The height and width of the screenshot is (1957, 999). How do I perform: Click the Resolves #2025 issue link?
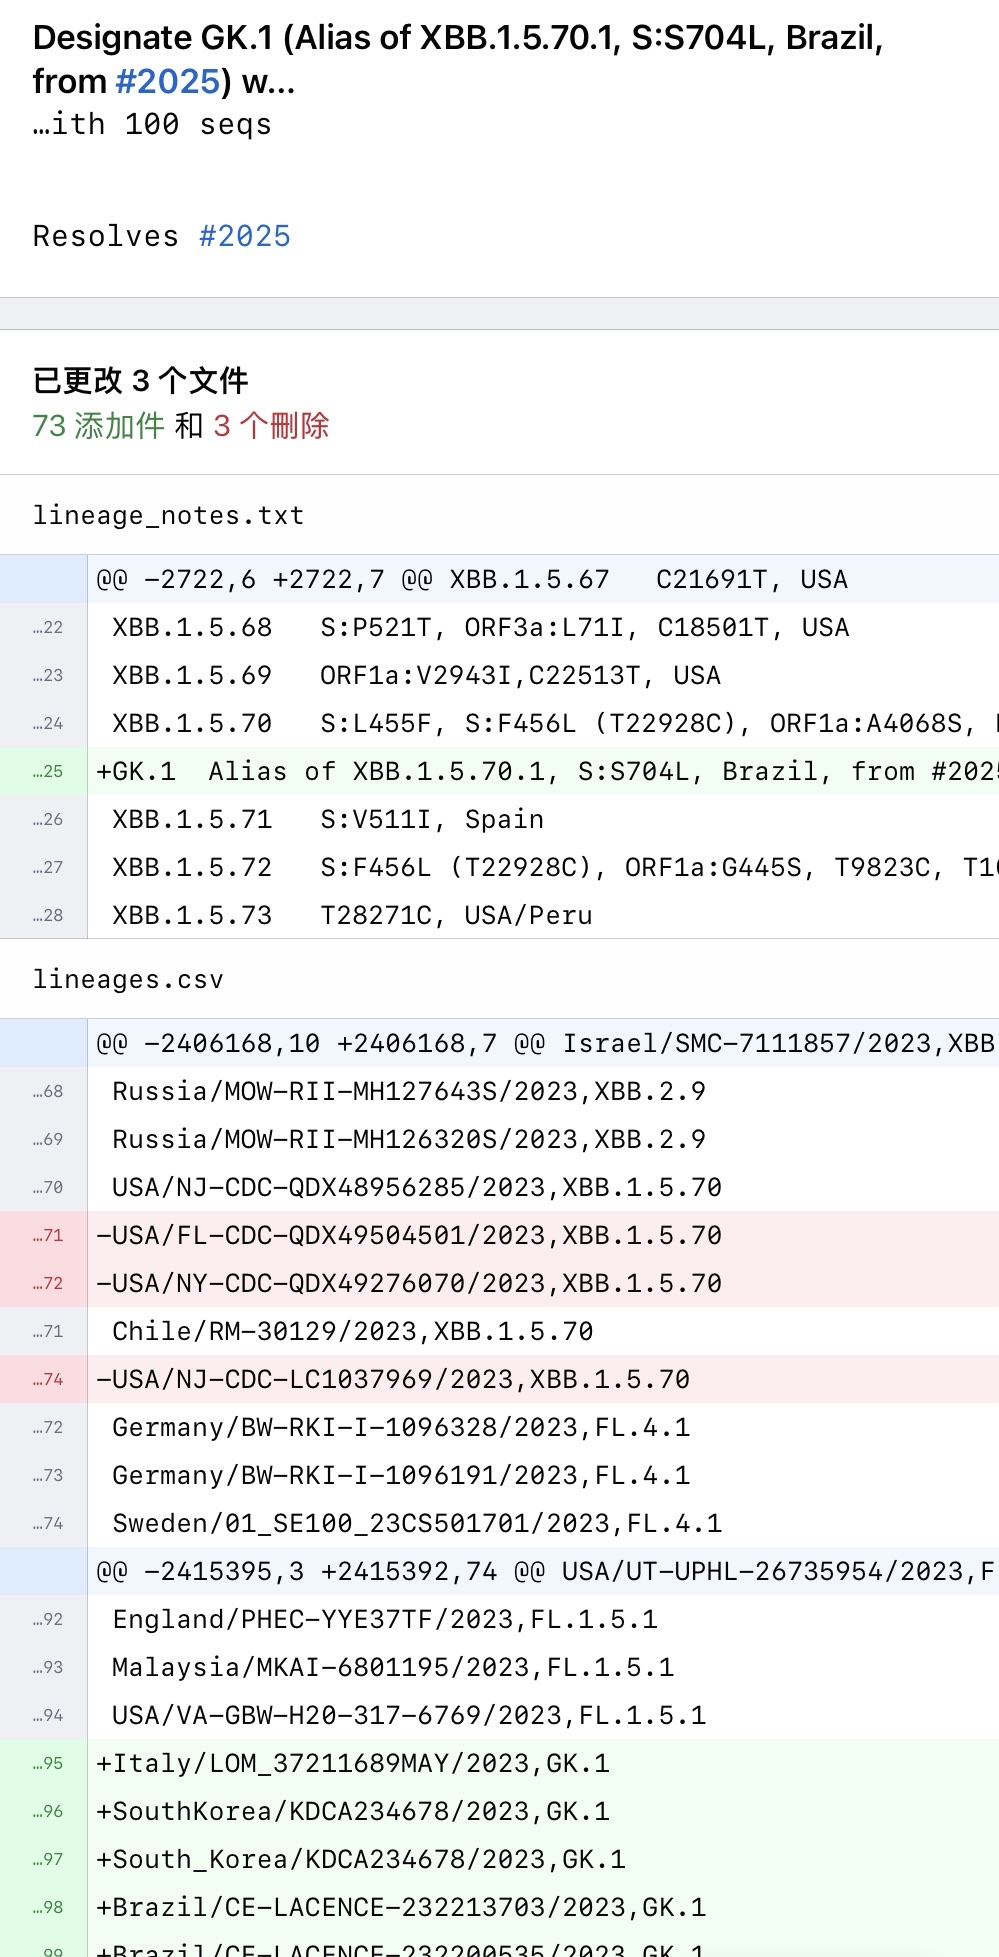click(243, 236)
